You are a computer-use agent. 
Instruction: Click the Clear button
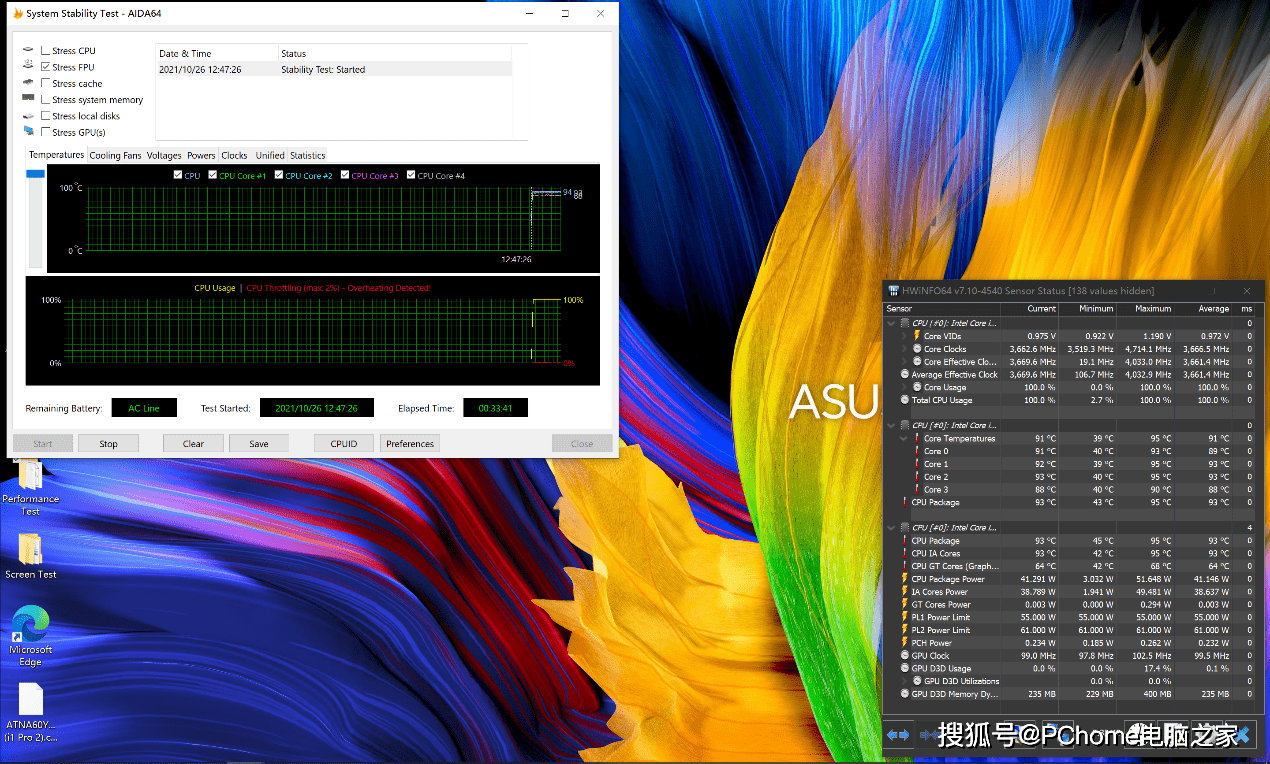tap(193, 443)
